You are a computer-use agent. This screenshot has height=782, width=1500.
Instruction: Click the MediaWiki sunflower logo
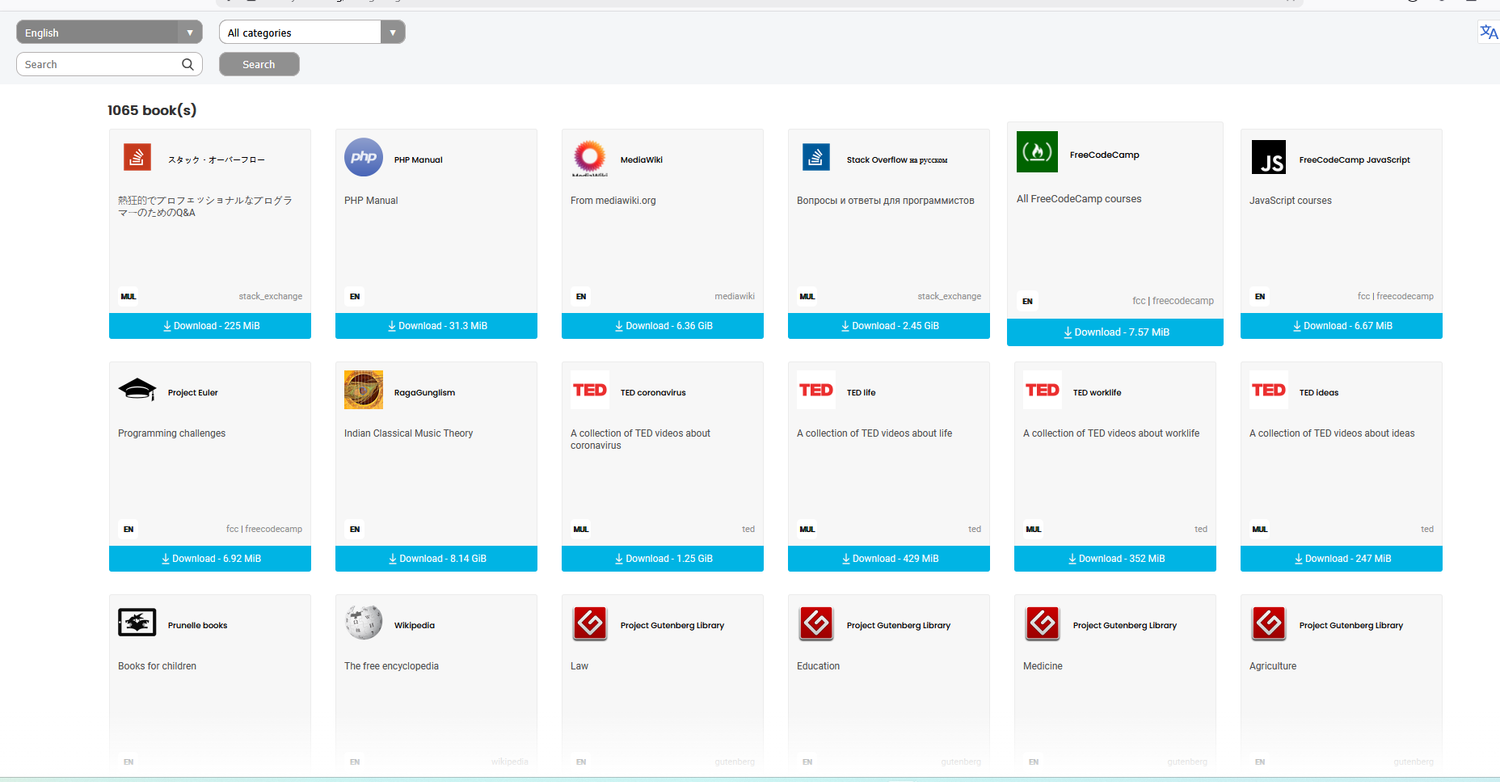590,157
